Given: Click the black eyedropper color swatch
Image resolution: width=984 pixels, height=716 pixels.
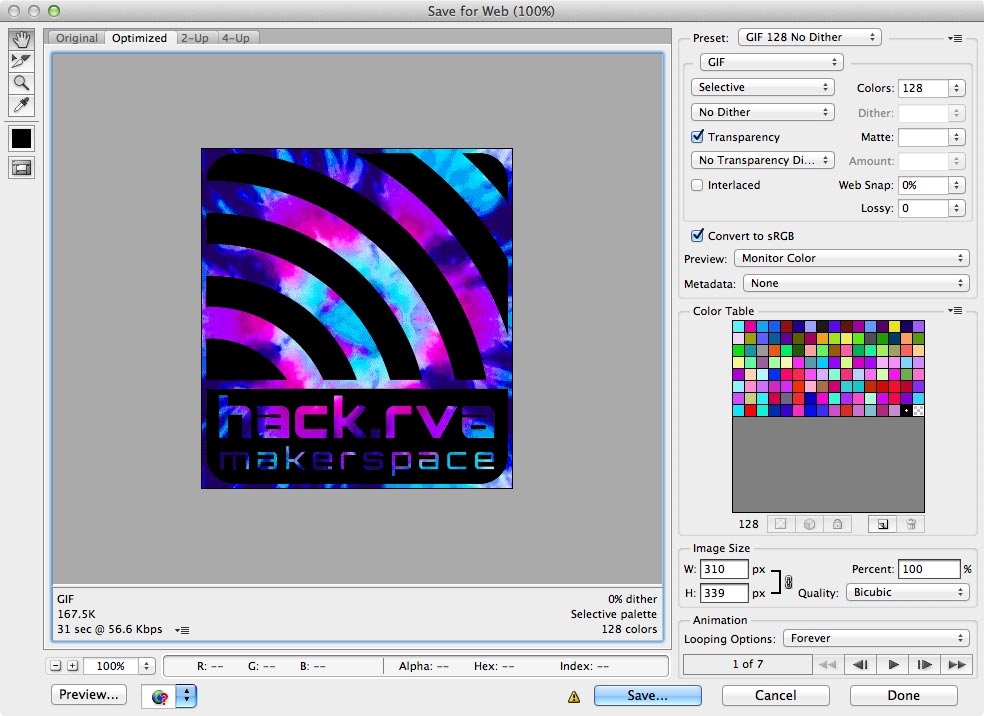Looking at the screenshot, I should pos(21,139).
